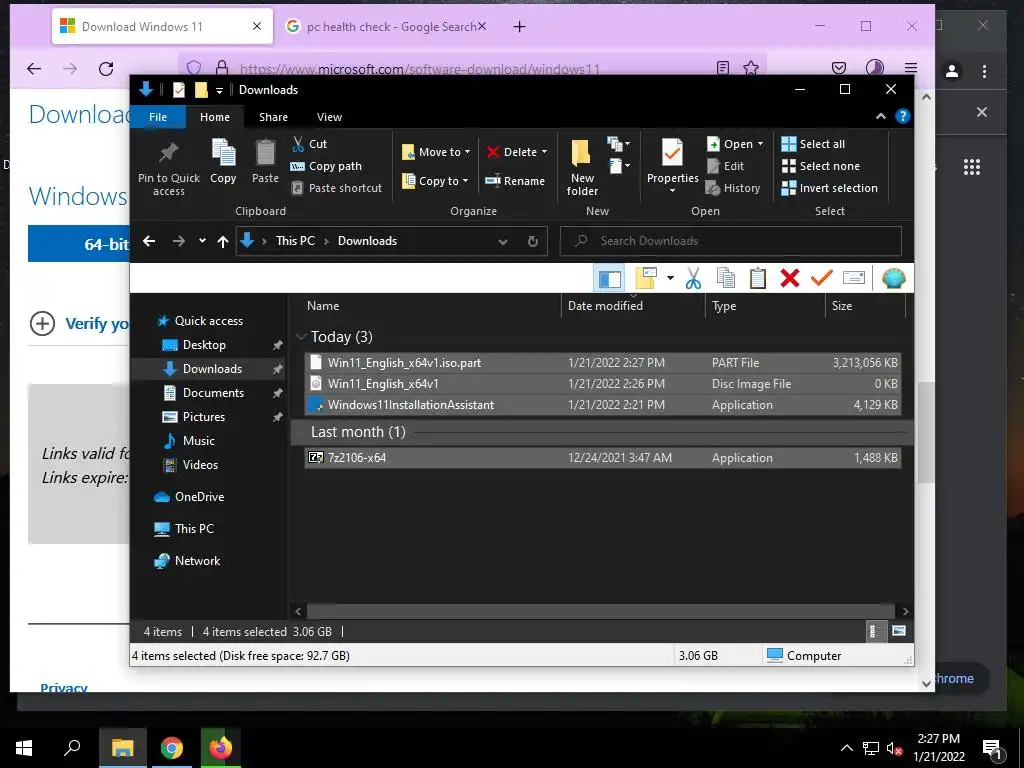Switch to the Home ribbon tab
This screenshot has width=1024, height=768.
coord(215,117)
